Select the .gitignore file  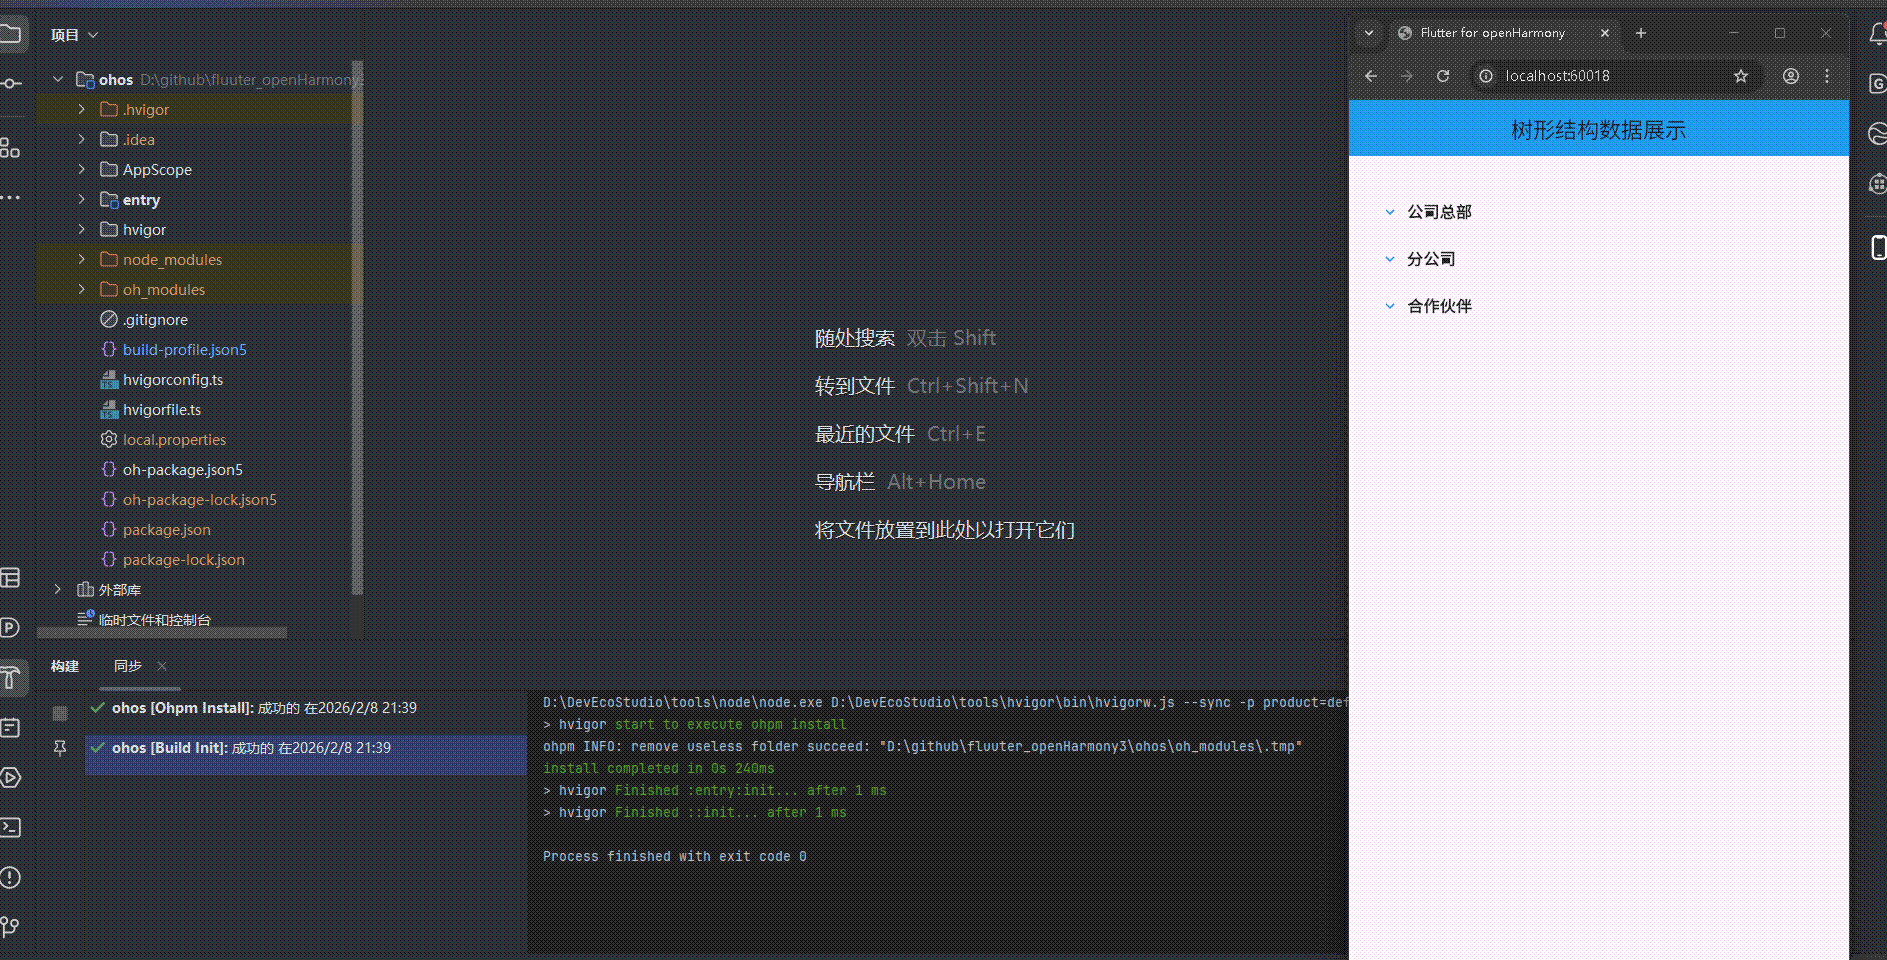click(155, 319)
